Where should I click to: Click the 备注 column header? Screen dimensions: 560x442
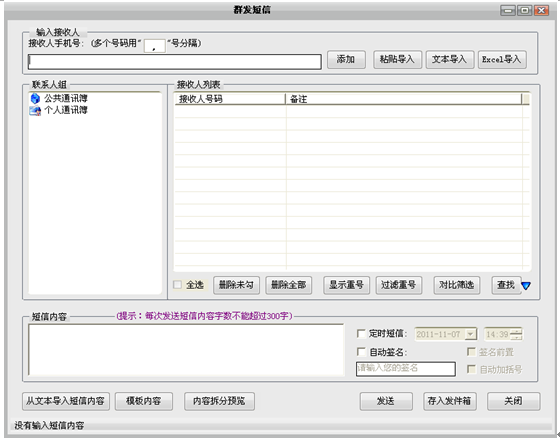[404, 99]
